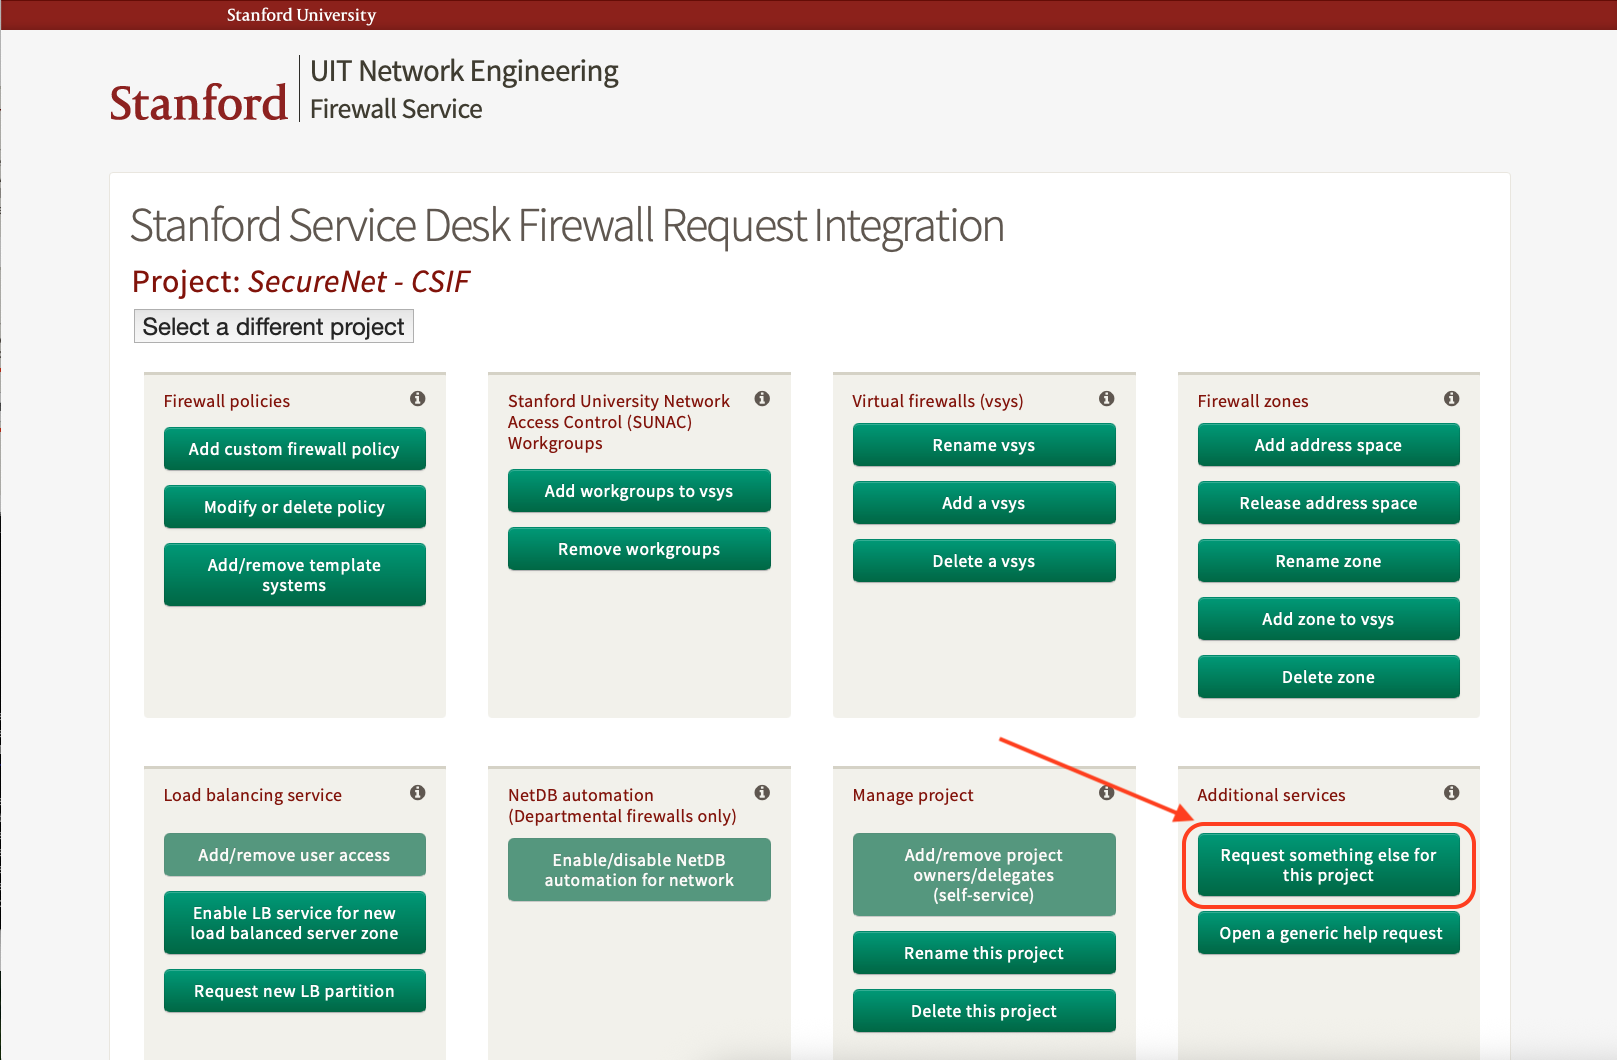1617x1060 pixels.
Task: Click info icon beside Firewall policies
Action: (x=418, y=399)
